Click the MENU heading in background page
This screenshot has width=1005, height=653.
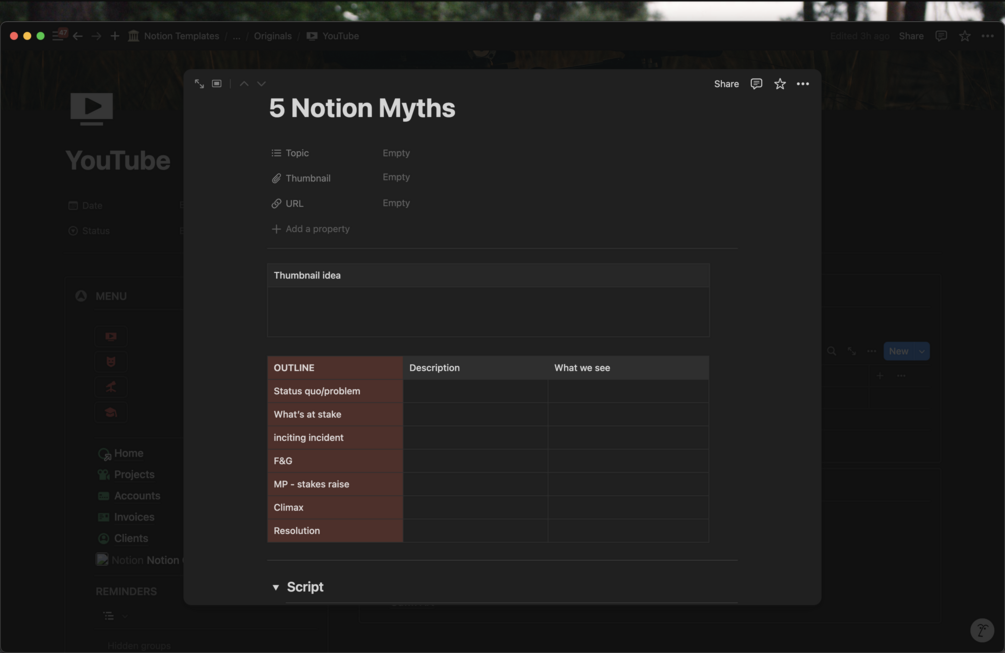point(111,296)
